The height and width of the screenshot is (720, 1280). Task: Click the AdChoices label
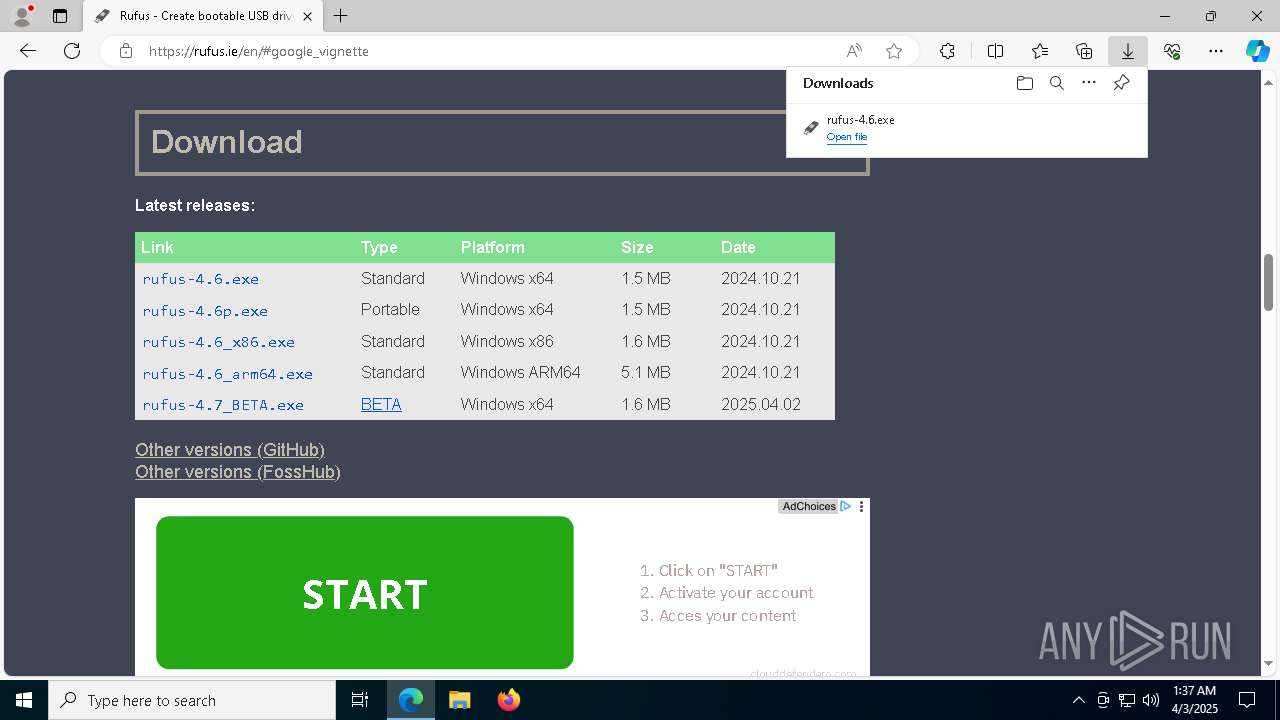point(809,507)
